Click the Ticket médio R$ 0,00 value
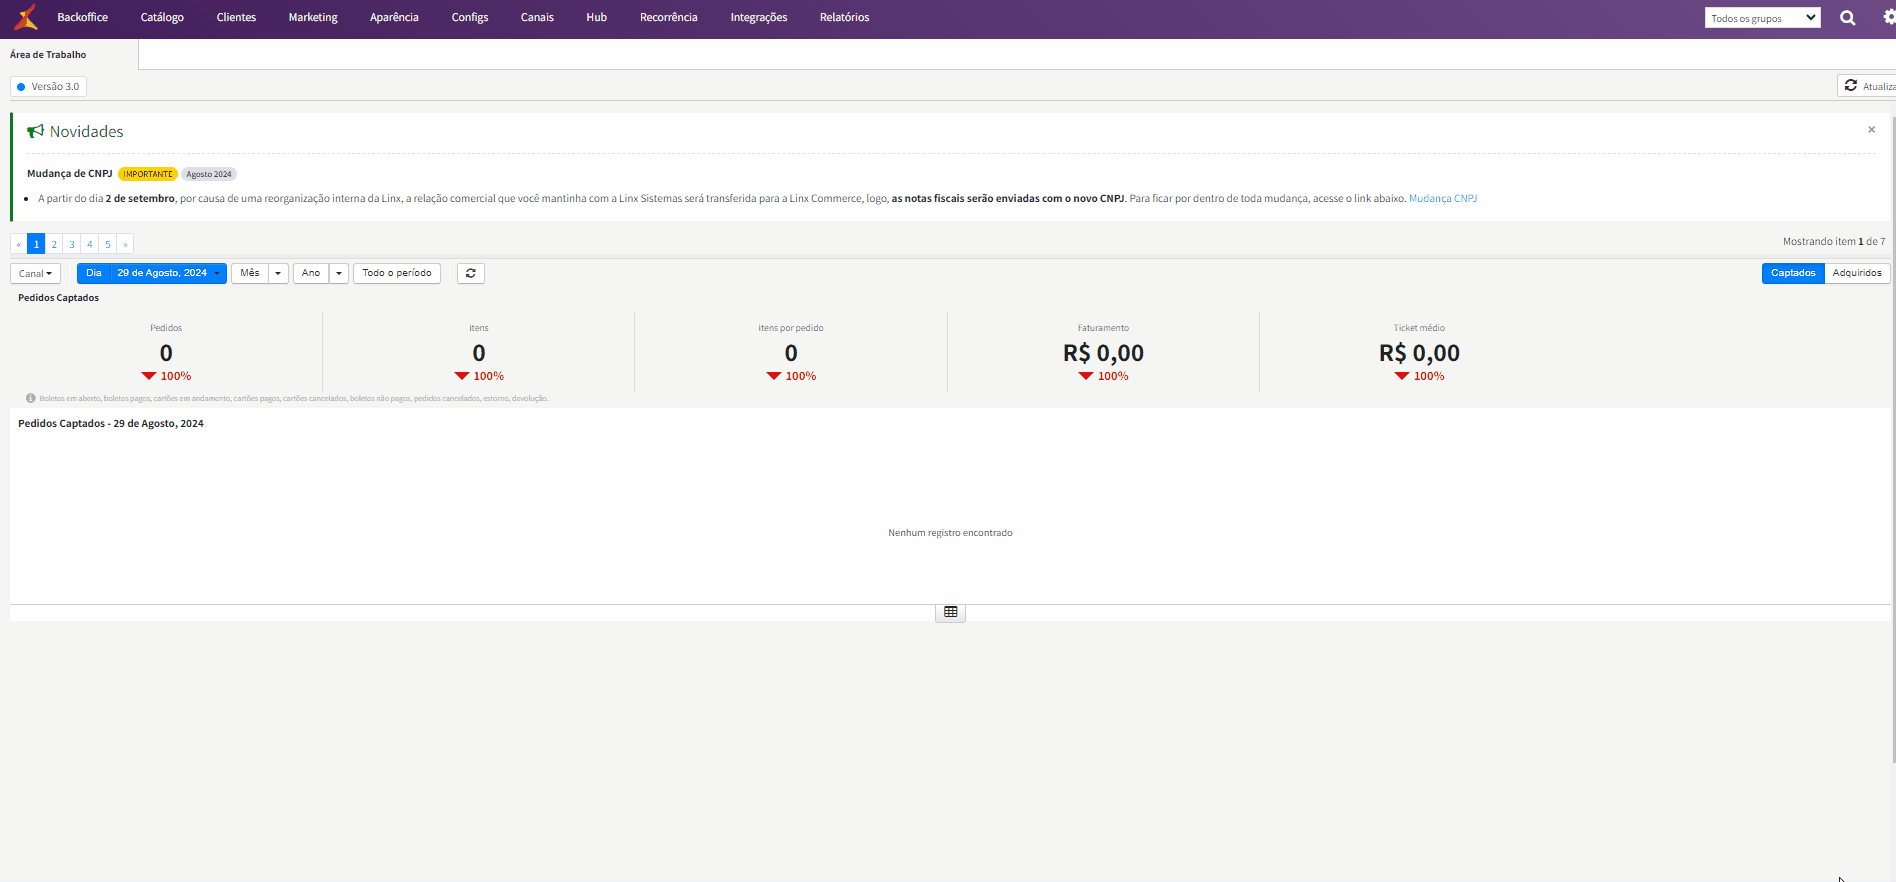The height and width of the screenshot is (882, 1896). pyautogui.click(x=1419, y=353)
